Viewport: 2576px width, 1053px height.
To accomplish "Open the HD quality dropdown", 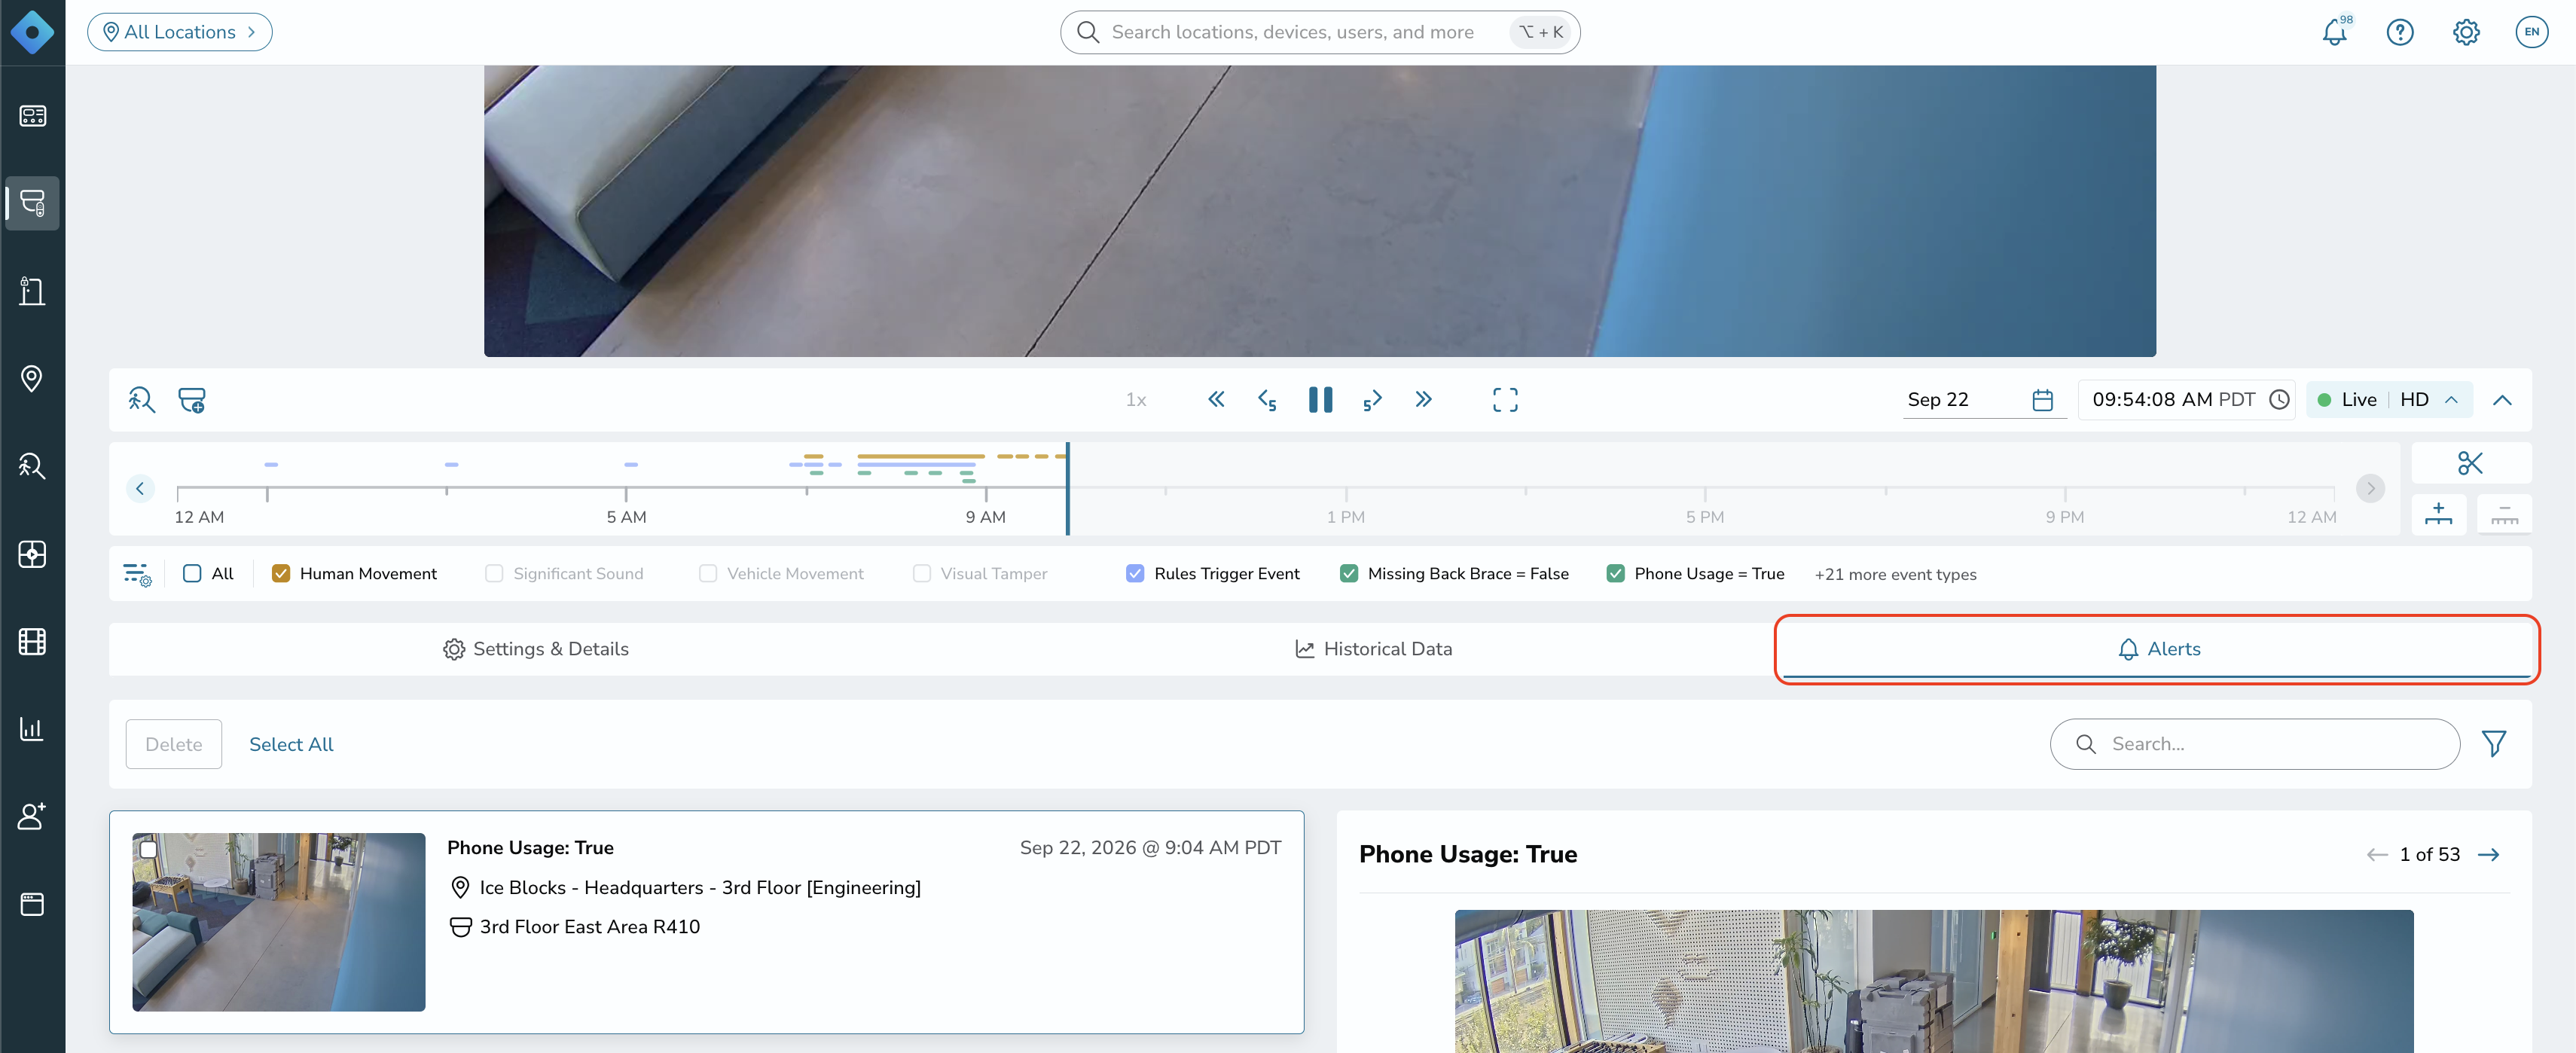I will (x=2428, y=400).
